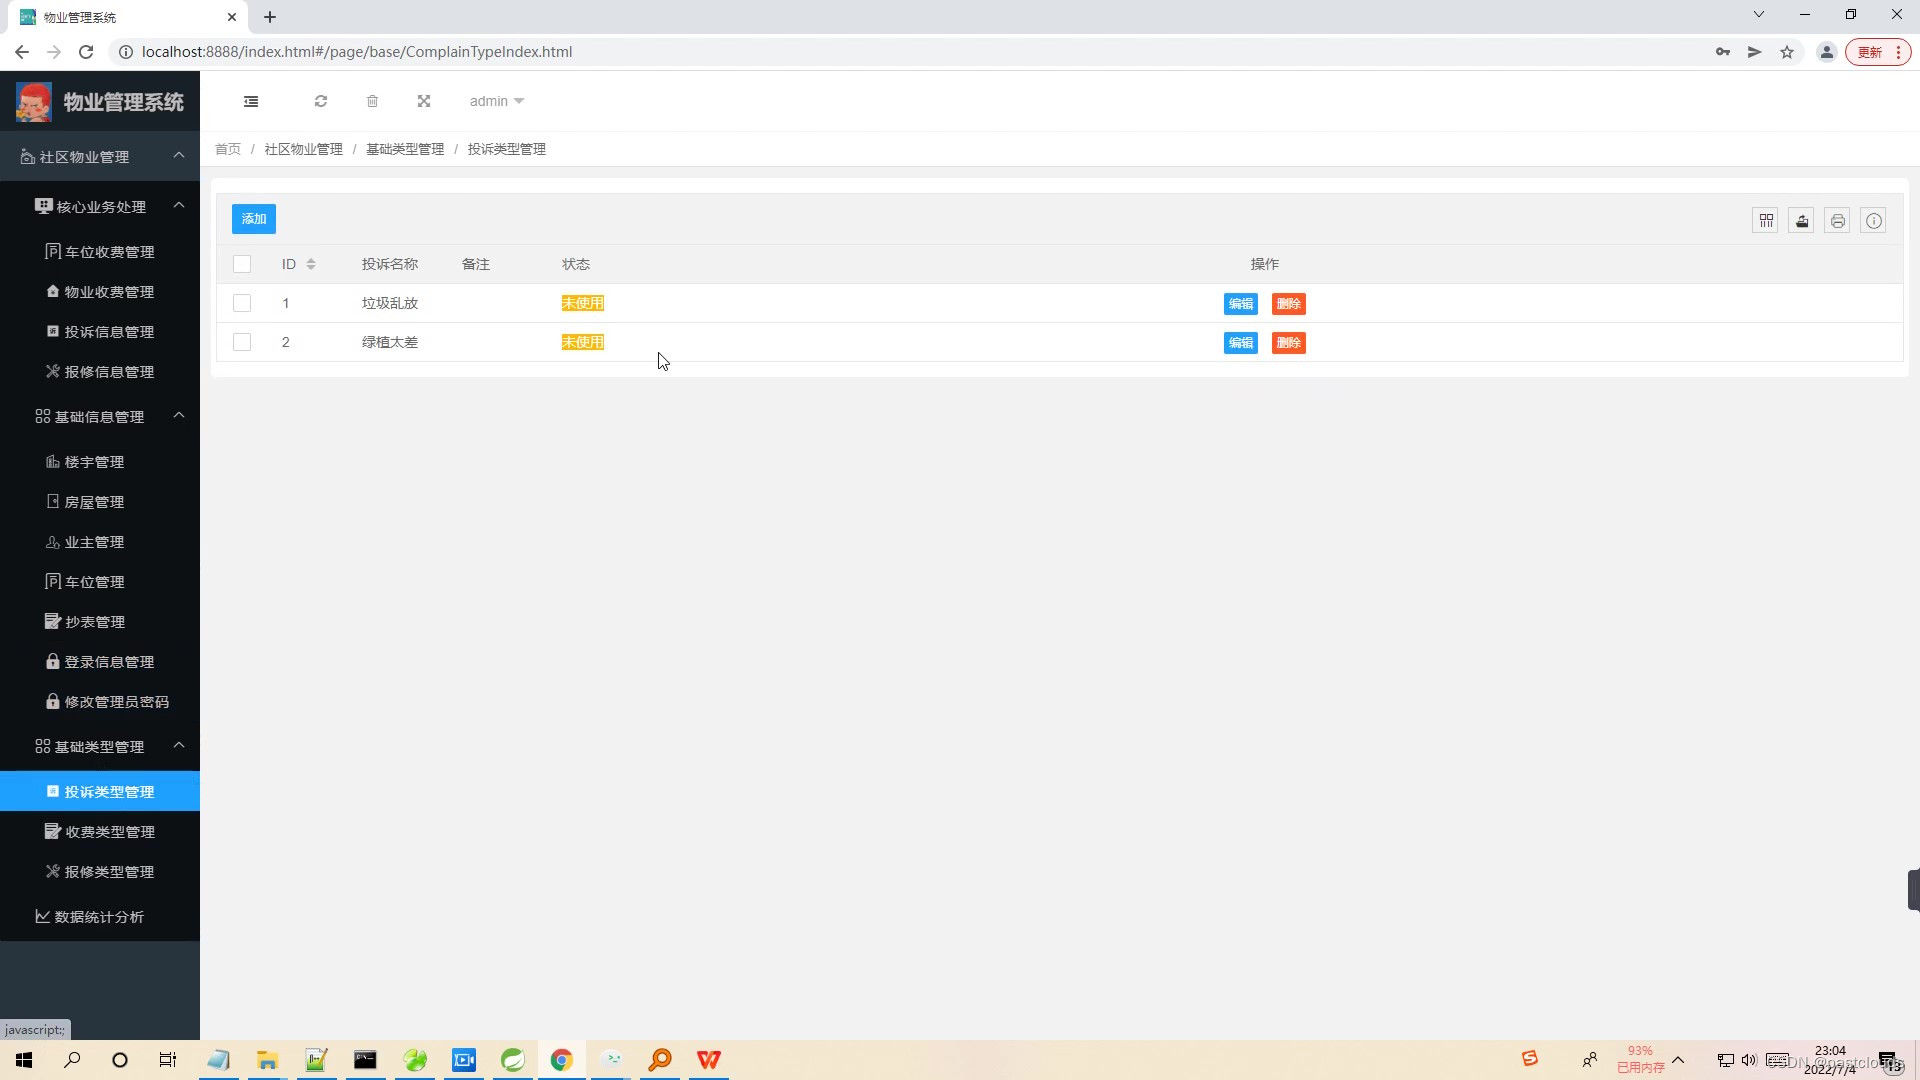
Task: Collapse the sidebar menu icon
Action: pyautogui.click(x=251, y=101)
